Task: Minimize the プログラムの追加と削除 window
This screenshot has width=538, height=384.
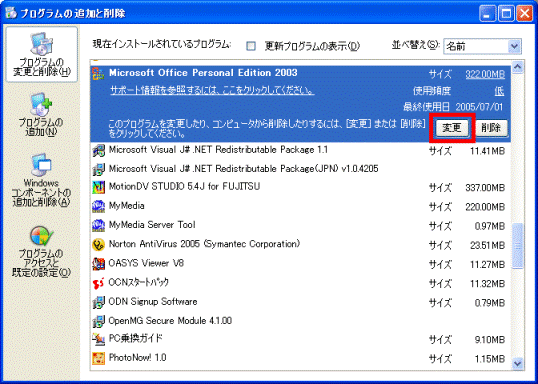Action: pos(487,14)
